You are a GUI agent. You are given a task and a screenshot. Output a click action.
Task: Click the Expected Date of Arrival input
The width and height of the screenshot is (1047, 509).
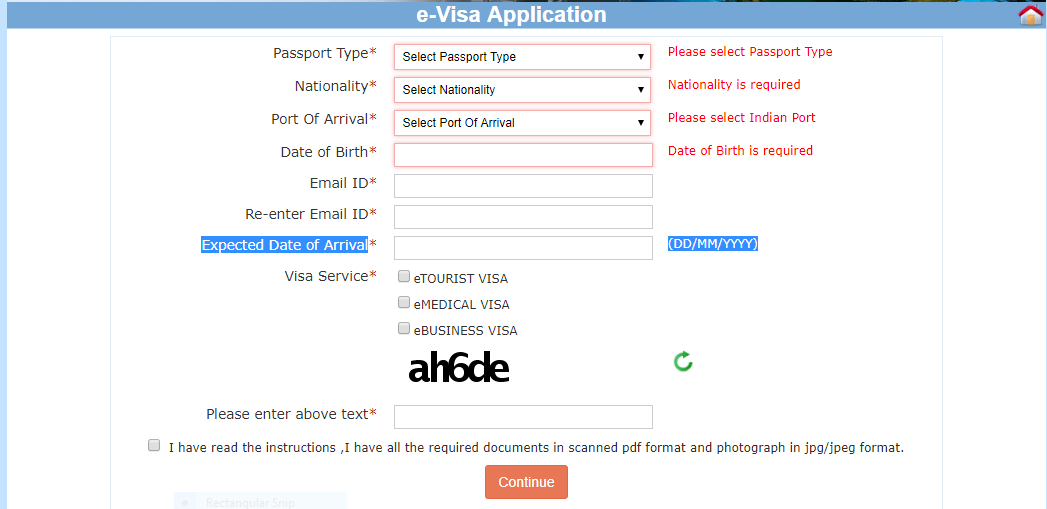click(x=523, y=248)
